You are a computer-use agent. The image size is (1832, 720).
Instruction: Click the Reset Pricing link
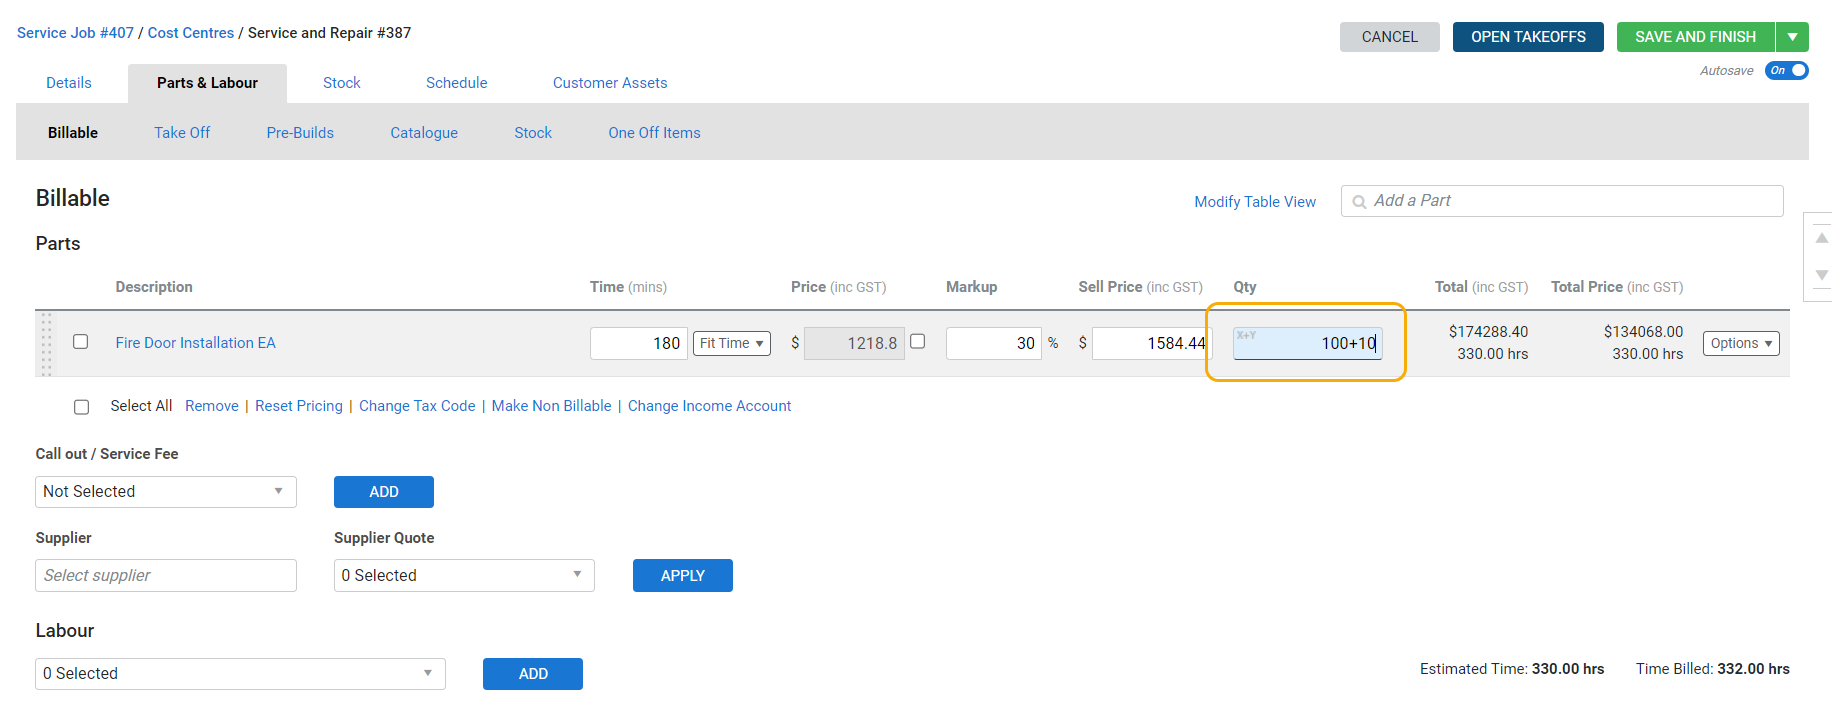pos(298,406)
